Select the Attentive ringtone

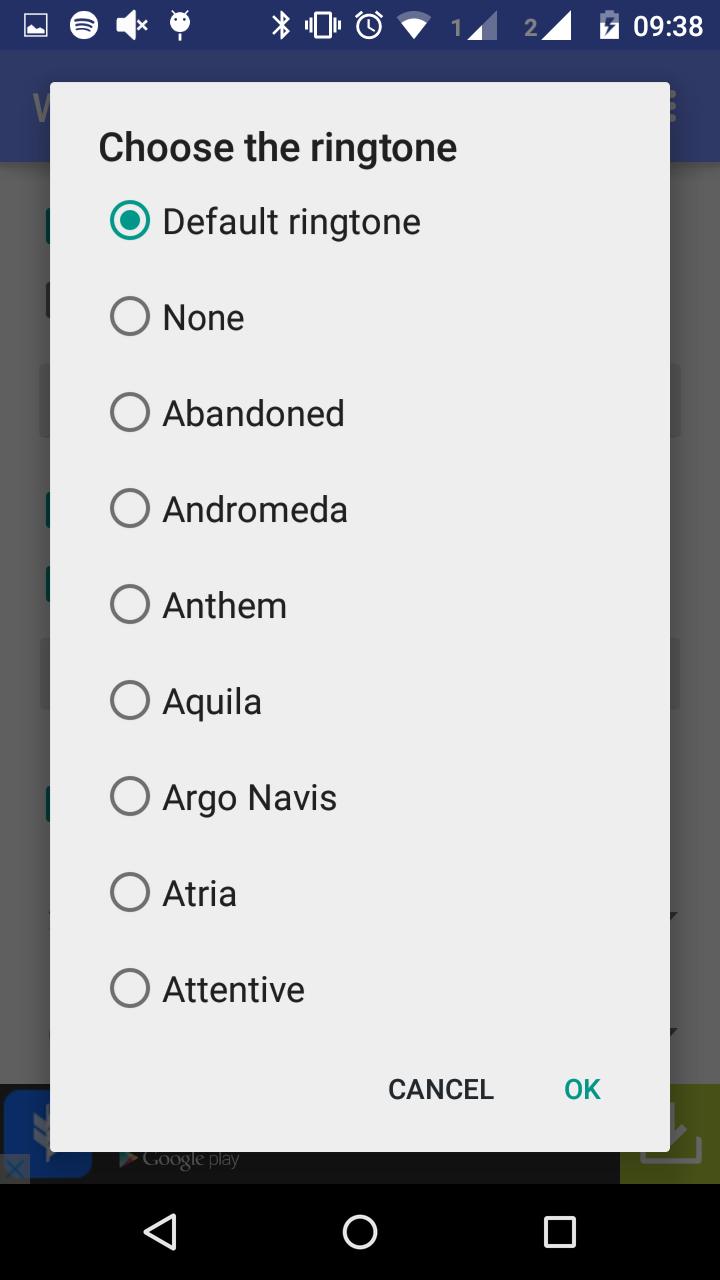coord(130,989)
